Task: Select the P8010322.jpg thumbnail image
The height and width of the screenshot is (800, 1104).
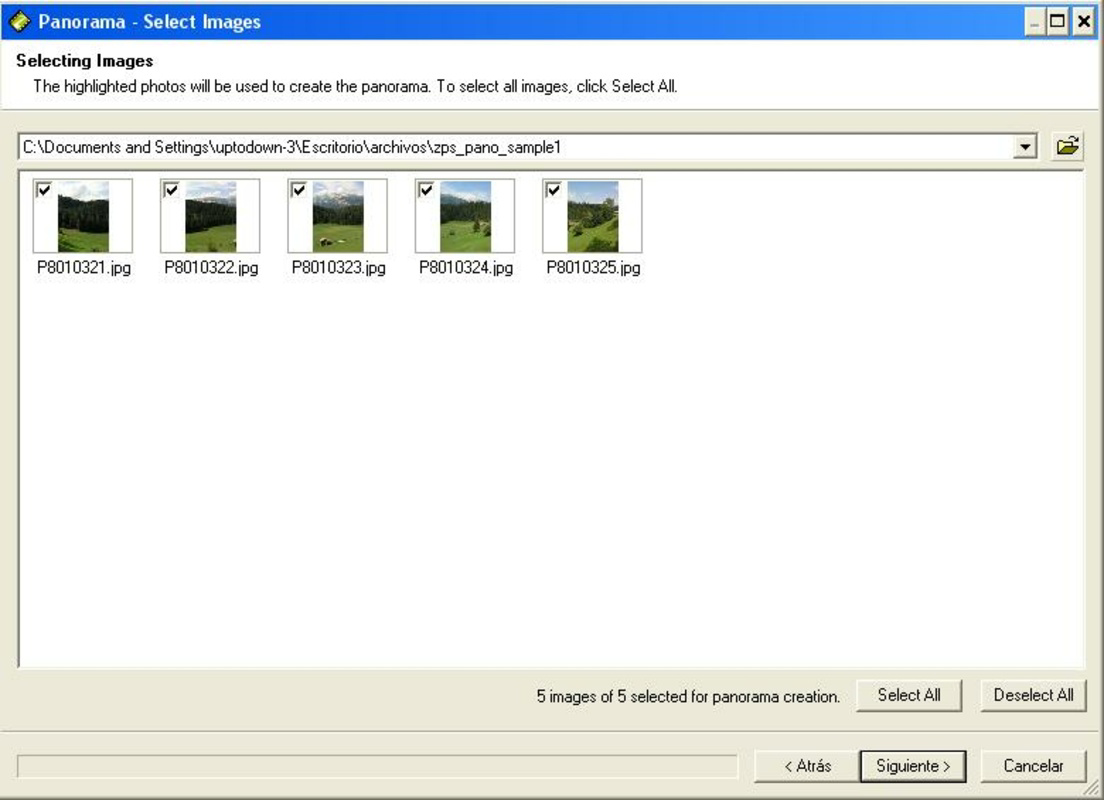Action: point(211,216)
